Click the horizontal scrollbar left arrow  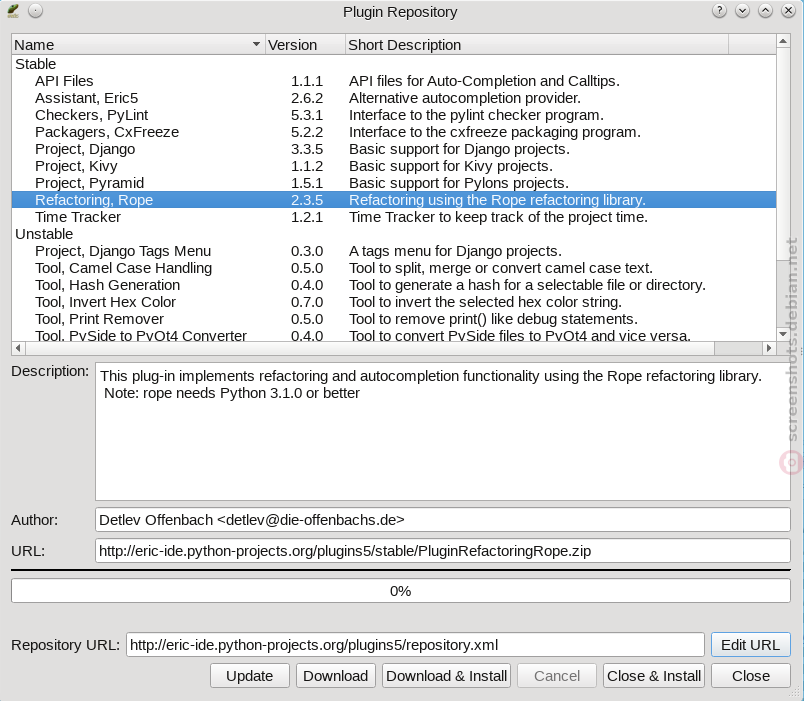tap(18, 348)
